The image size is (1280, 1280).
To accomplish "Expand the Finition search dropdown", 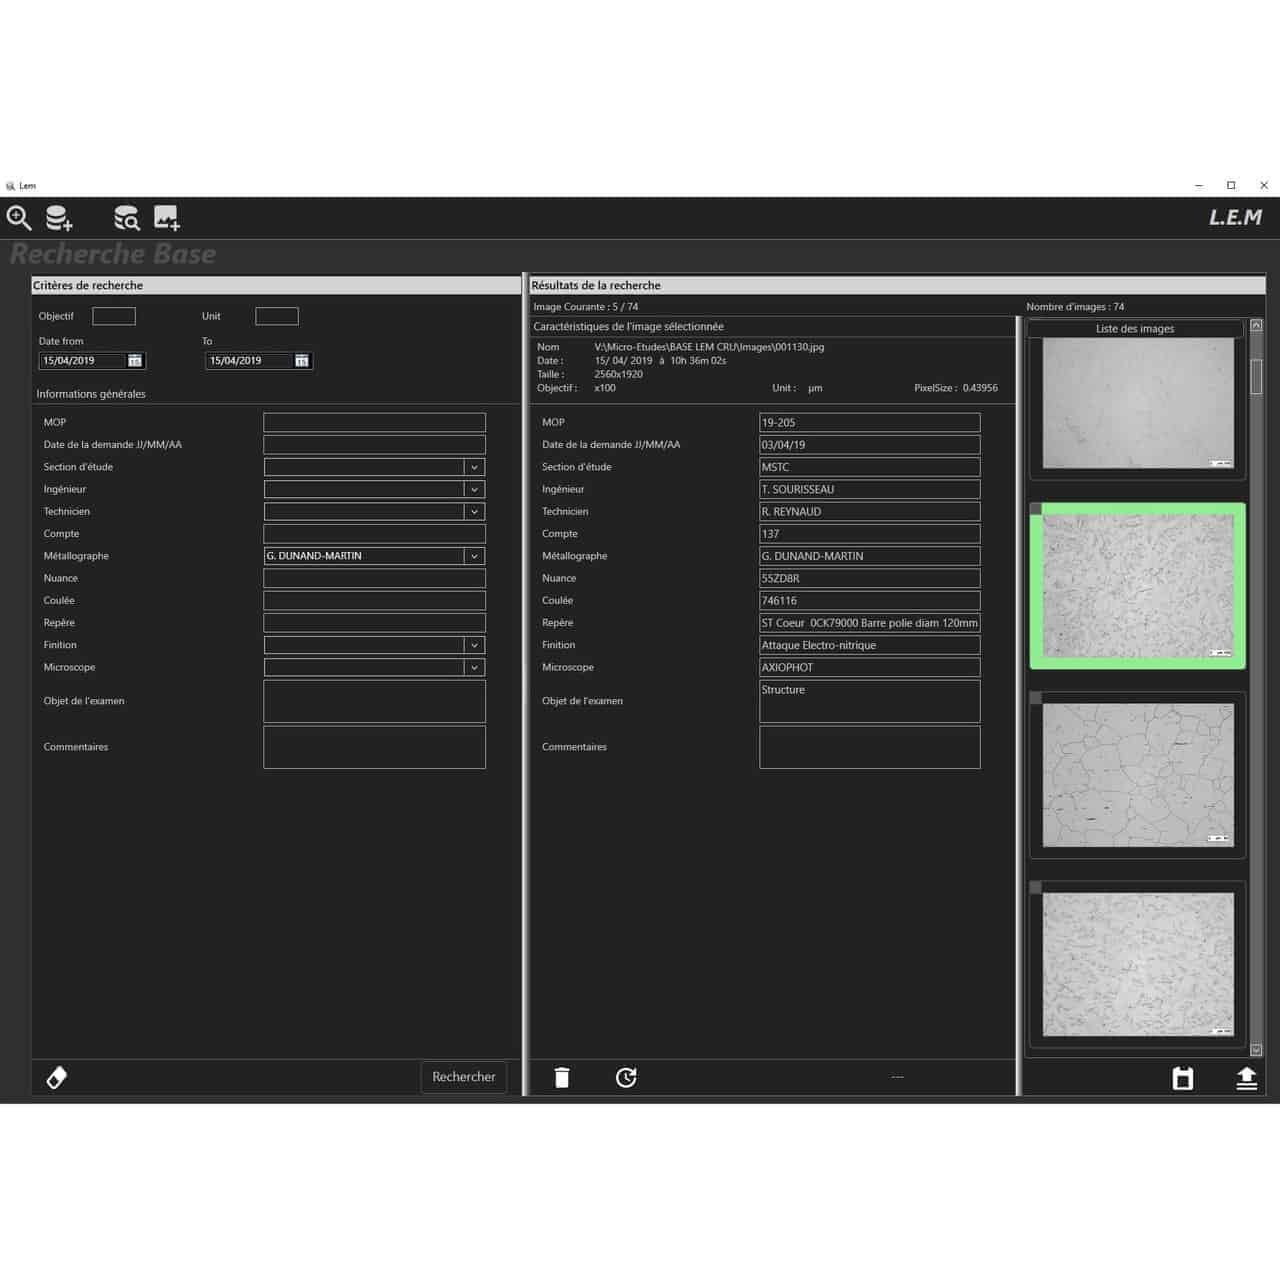I will [x=474, y=645].
